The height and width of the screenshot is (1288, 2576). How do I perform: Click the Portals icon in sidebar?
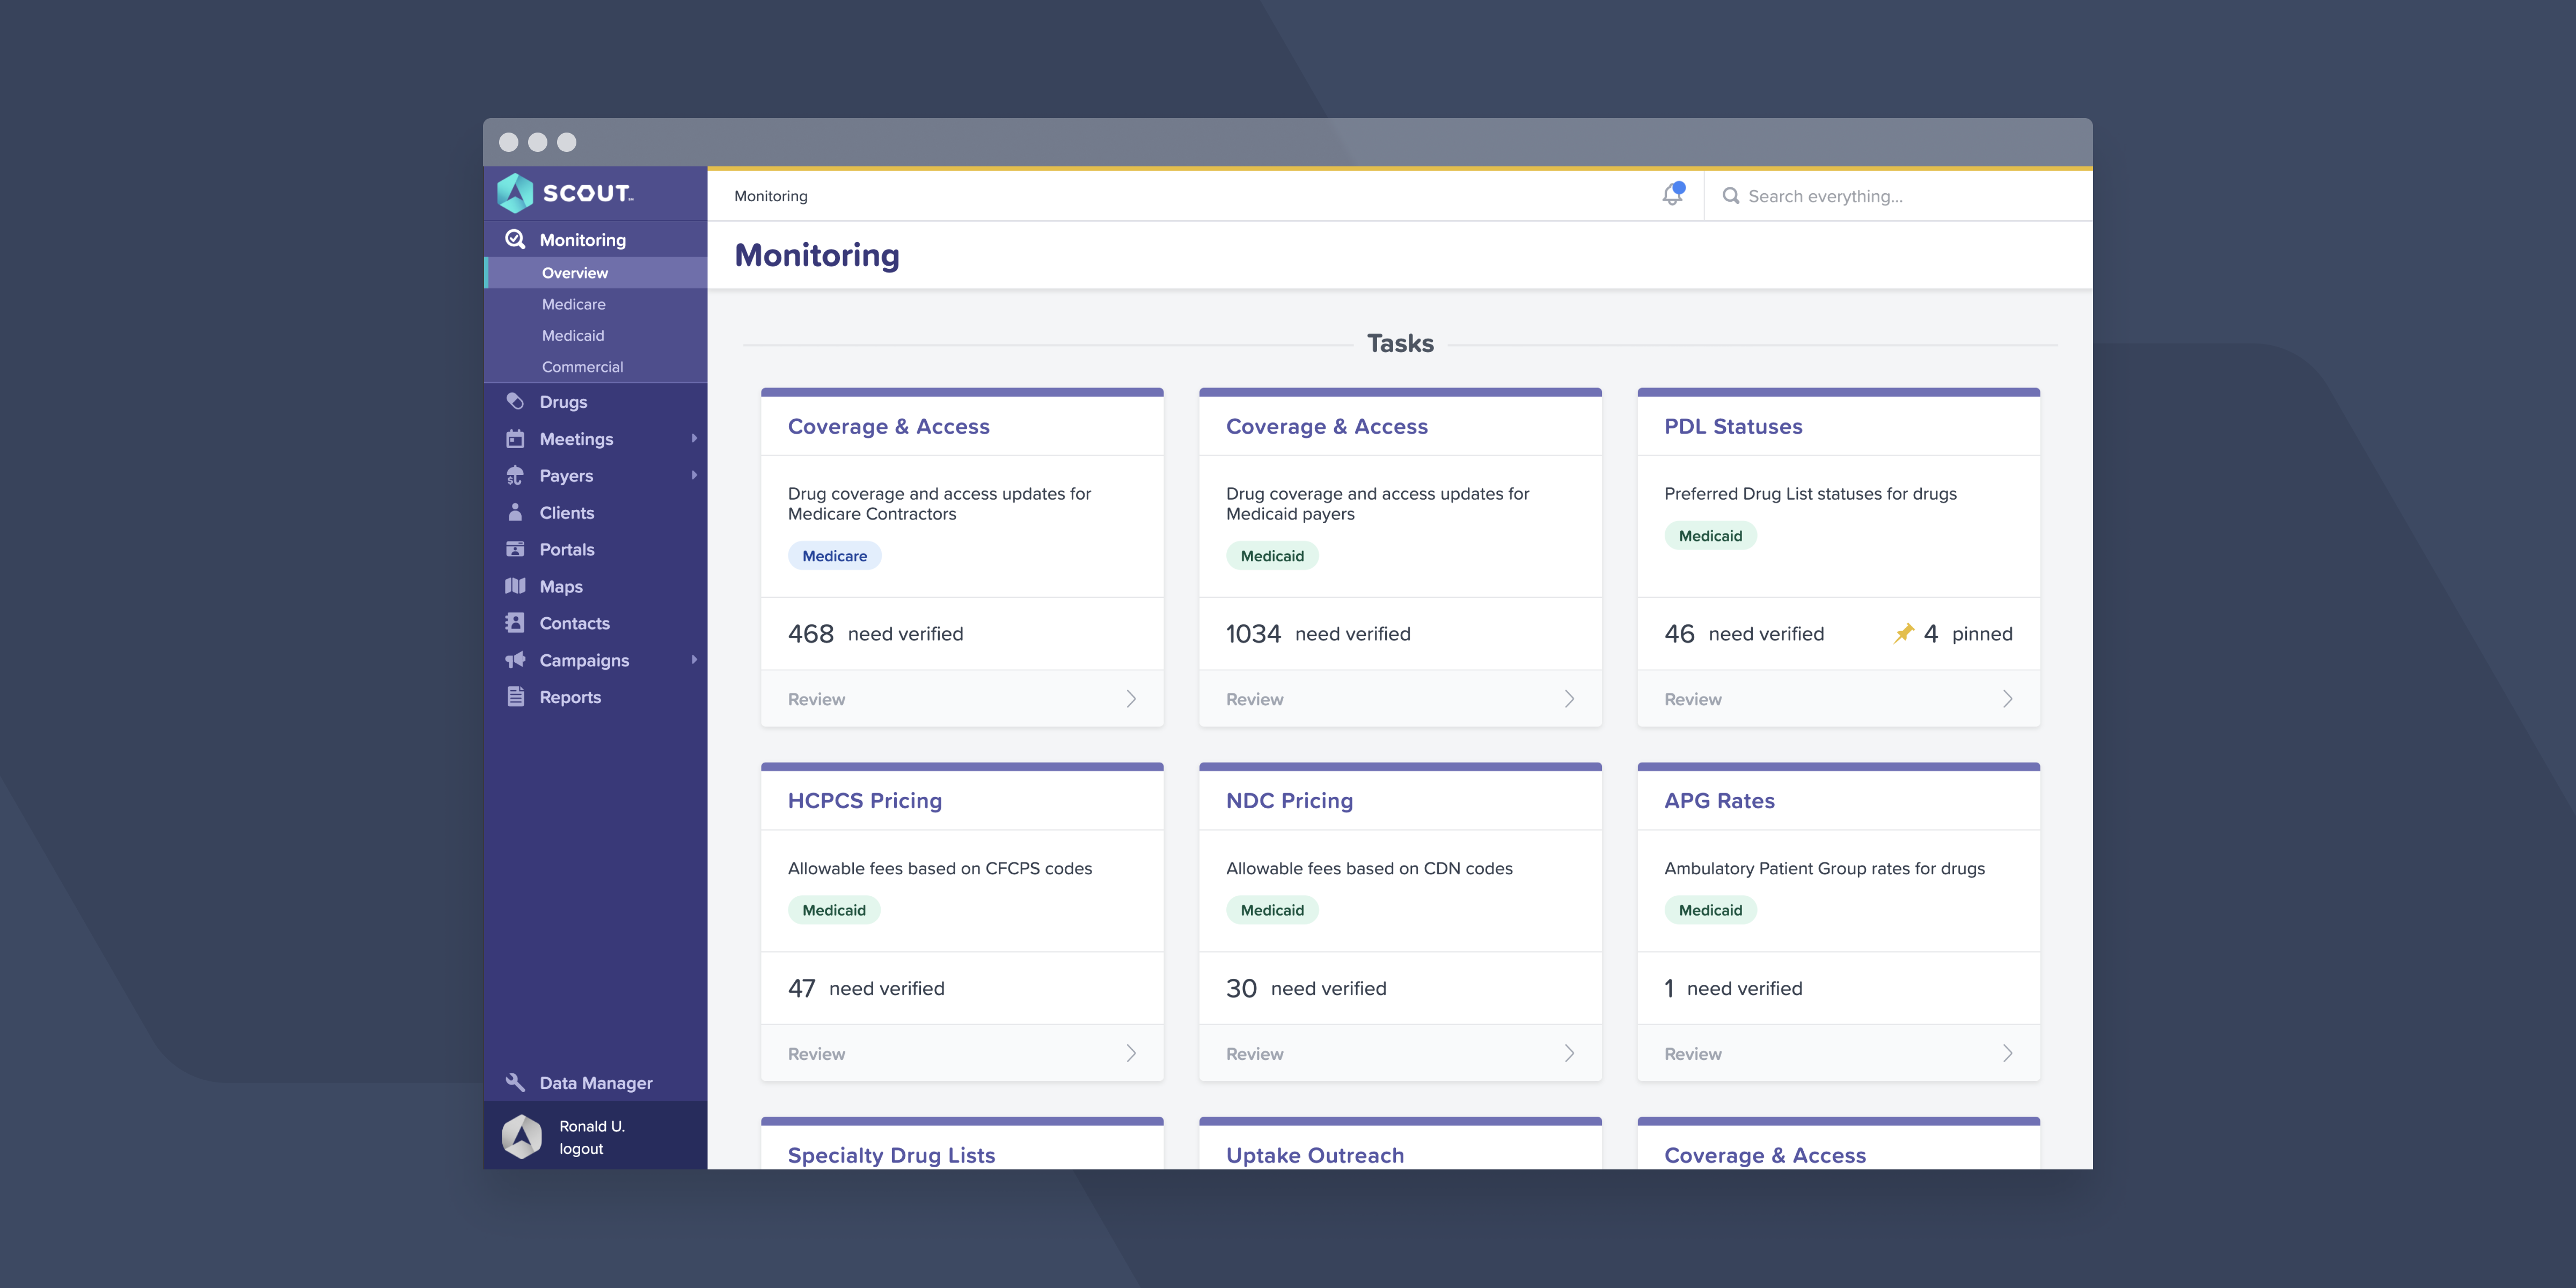(515, 549)
